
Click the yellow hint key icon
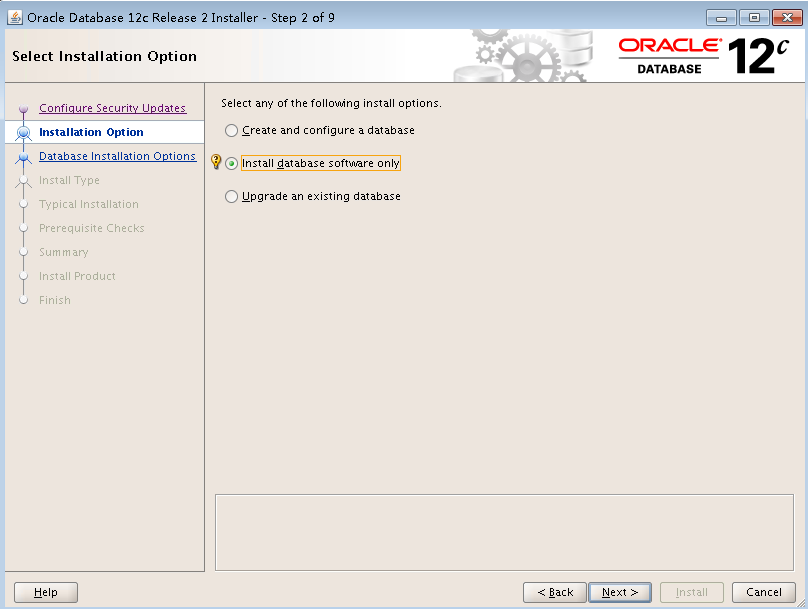coord(216,162)
